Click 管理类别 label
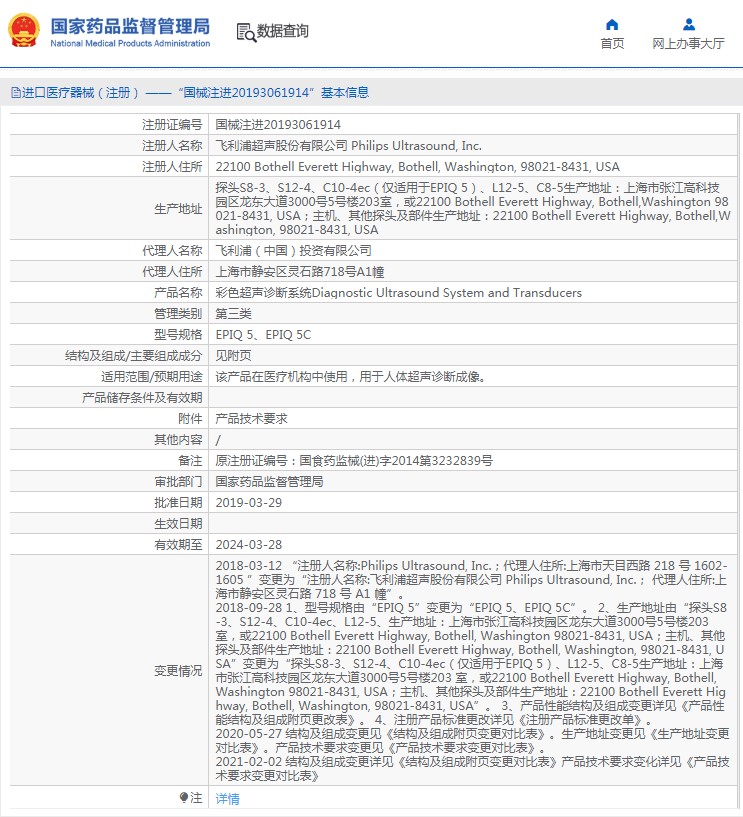 tap(178, 314)
